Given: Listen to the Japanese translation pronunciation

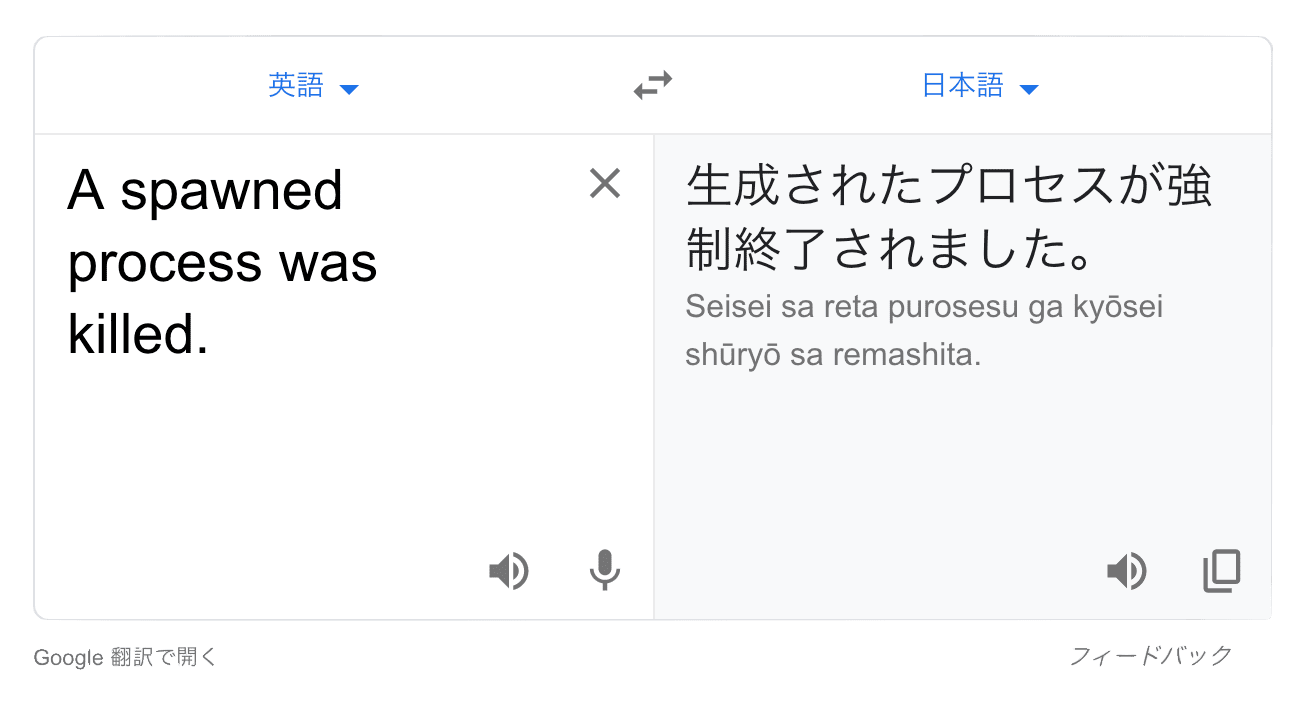Looking at the screenshot, I should coord(1127,571).
